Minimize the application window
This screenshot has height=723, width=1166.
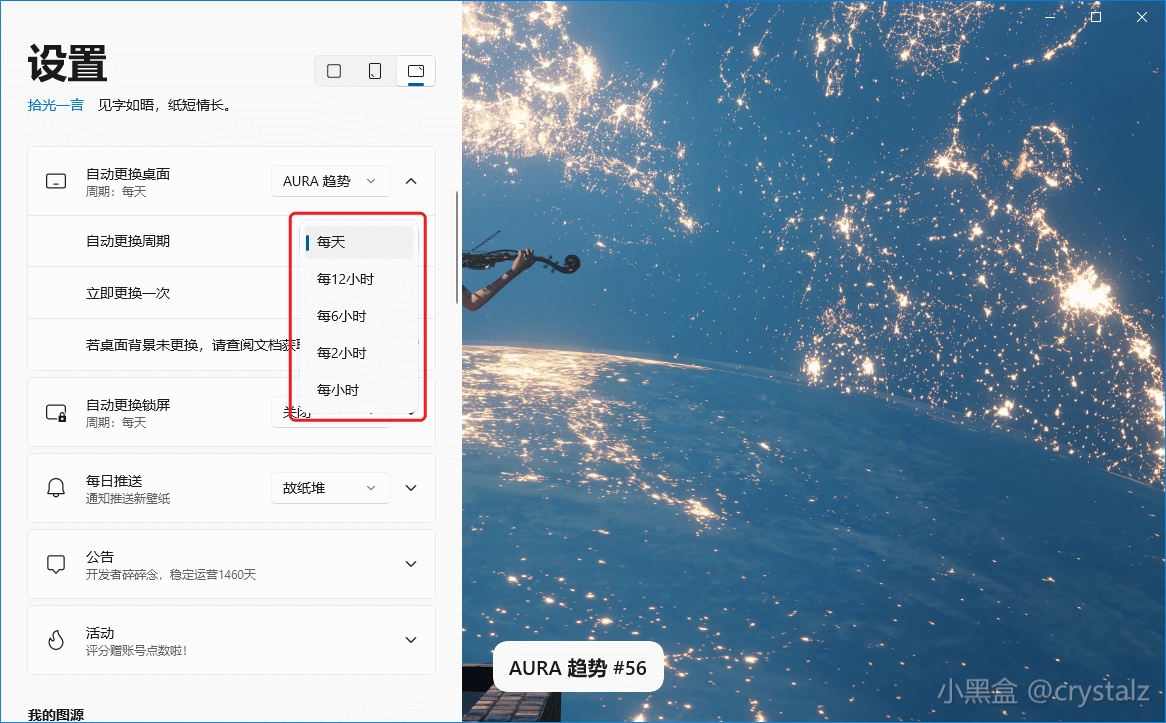(1050, 17)
